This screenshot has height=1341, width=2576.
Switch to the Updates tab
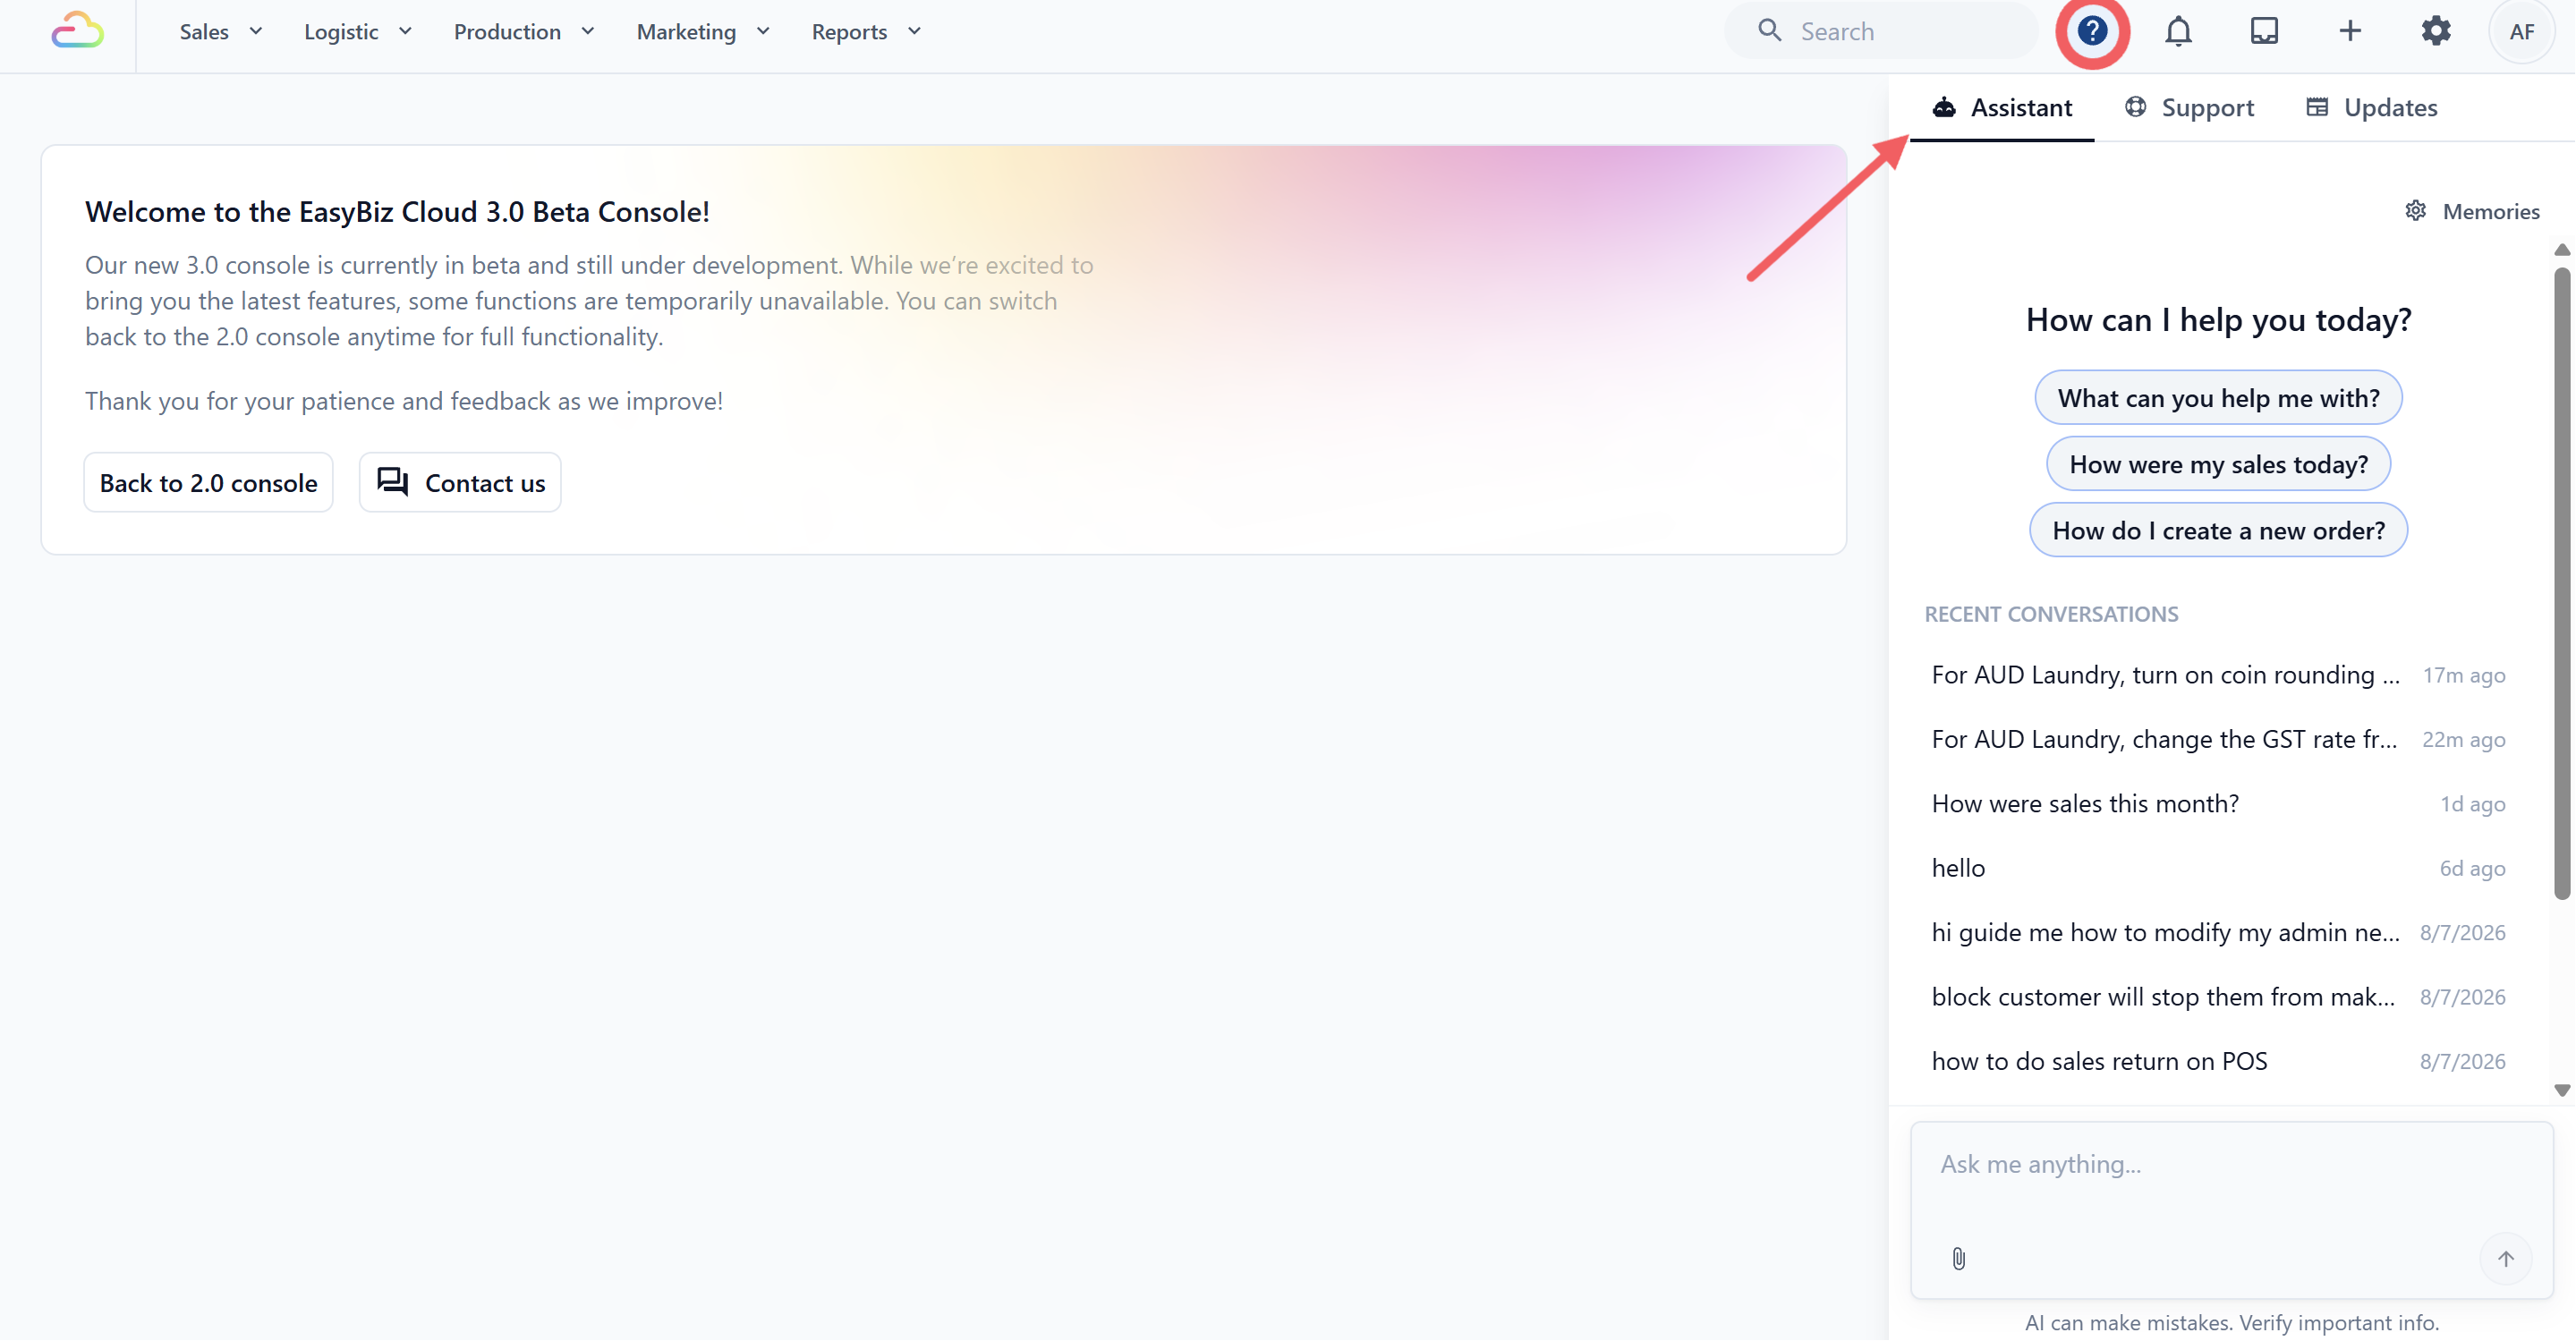[2371, 107]
